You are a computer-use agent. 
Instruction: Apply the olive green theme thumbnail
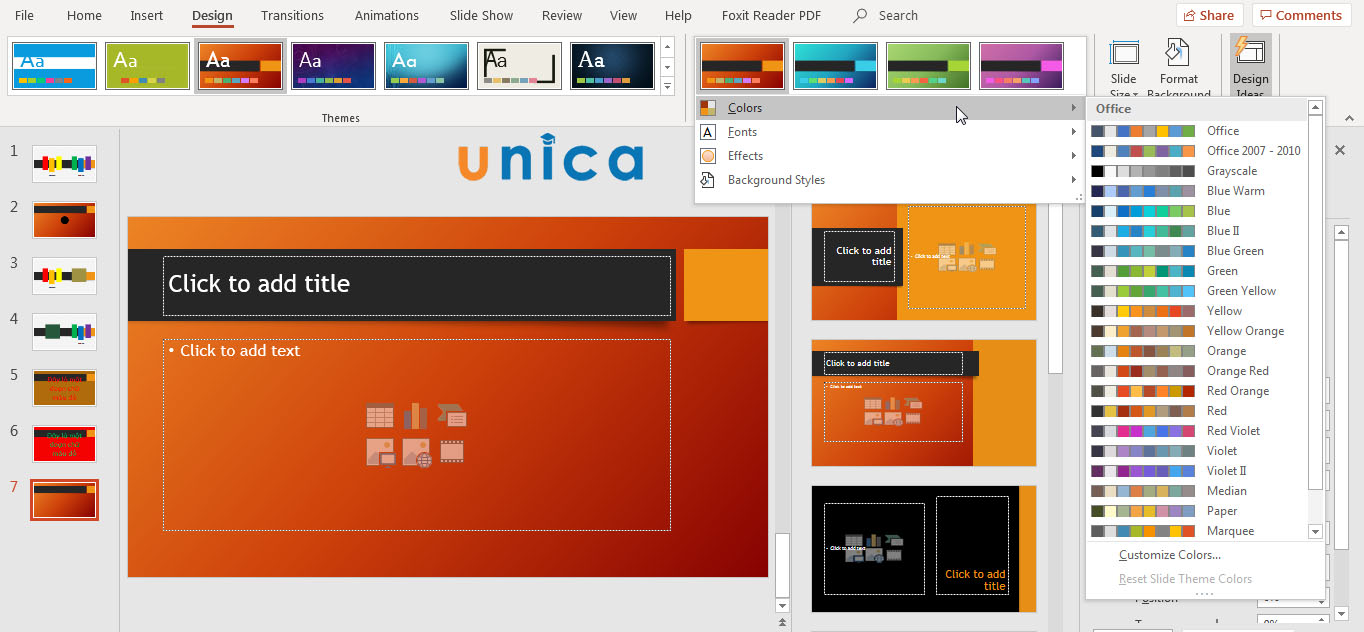[148, 66]
